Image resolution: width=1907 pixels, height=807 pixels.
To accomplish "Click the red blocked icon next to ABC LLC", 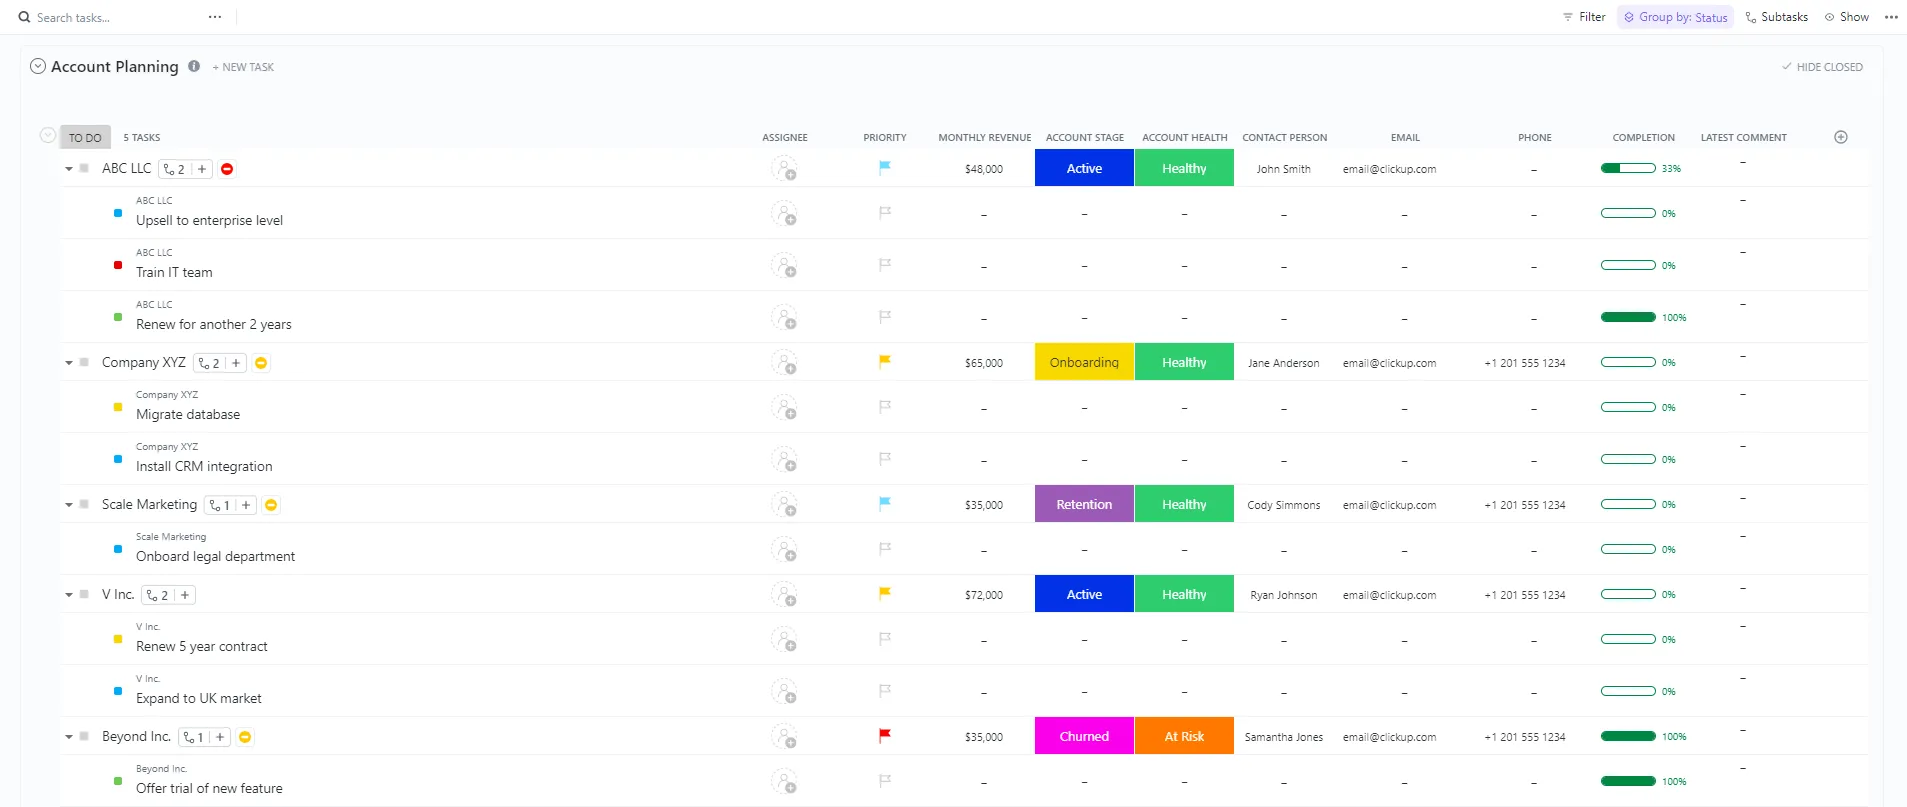I will pos(227,169).
